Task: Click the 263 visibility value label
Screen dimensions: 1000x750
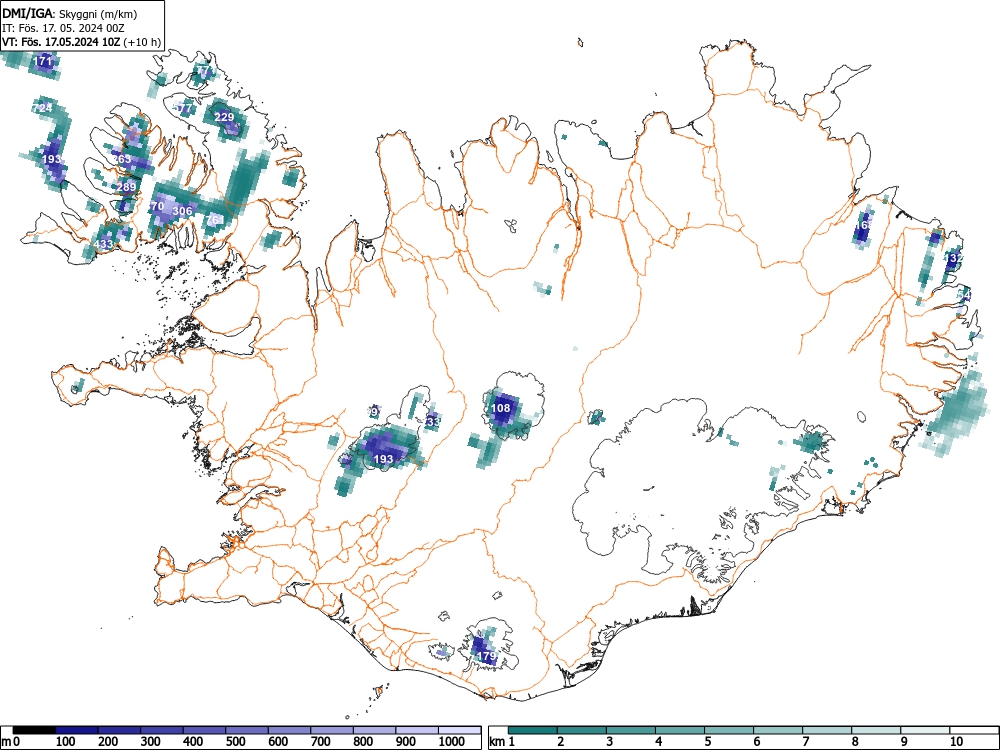Action: coord(121,159)
